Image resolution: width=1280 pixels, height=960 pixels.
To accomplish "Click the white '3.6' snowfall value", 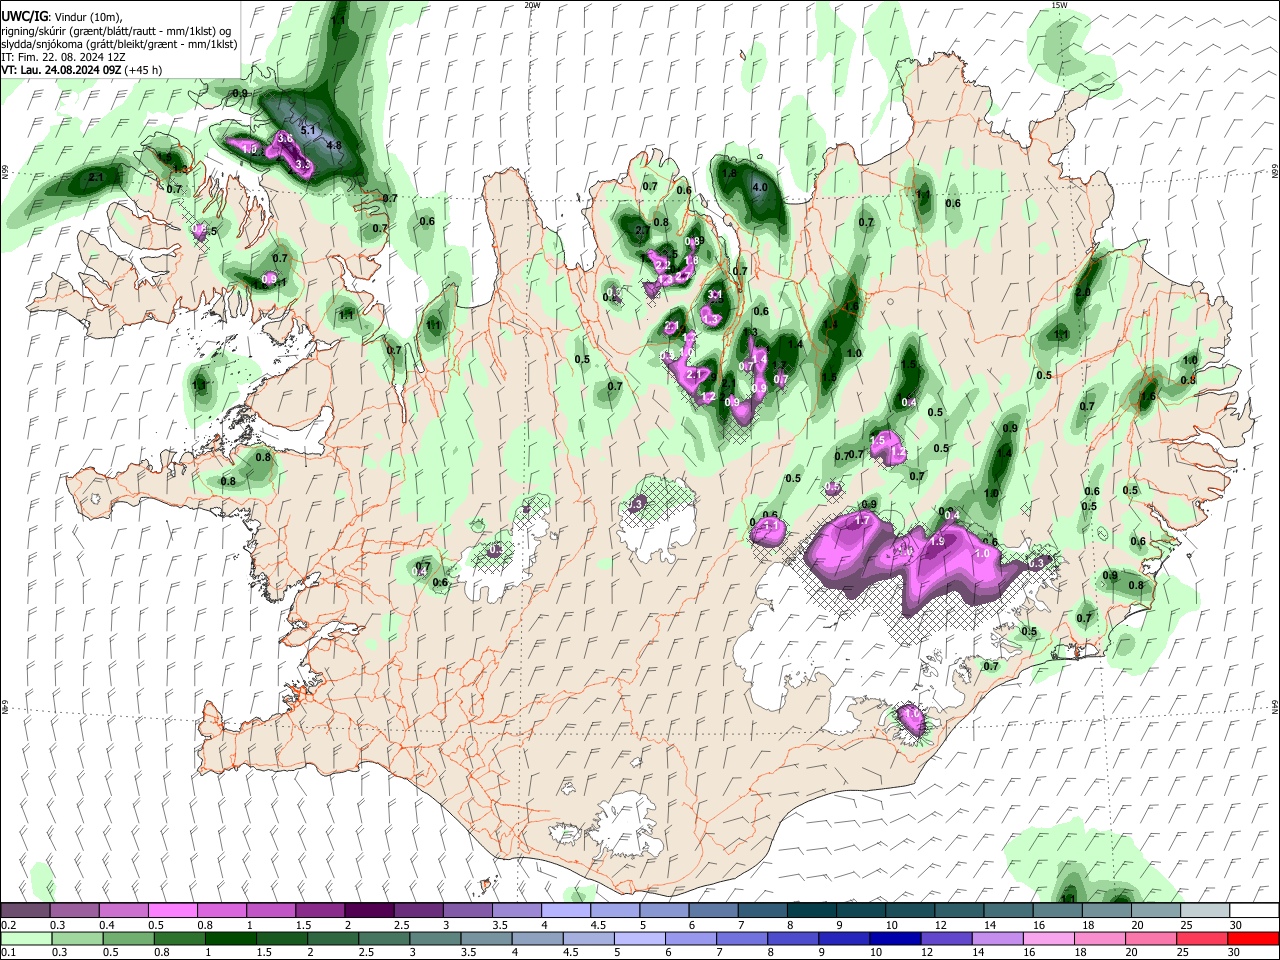I will [x=284, y=138].
